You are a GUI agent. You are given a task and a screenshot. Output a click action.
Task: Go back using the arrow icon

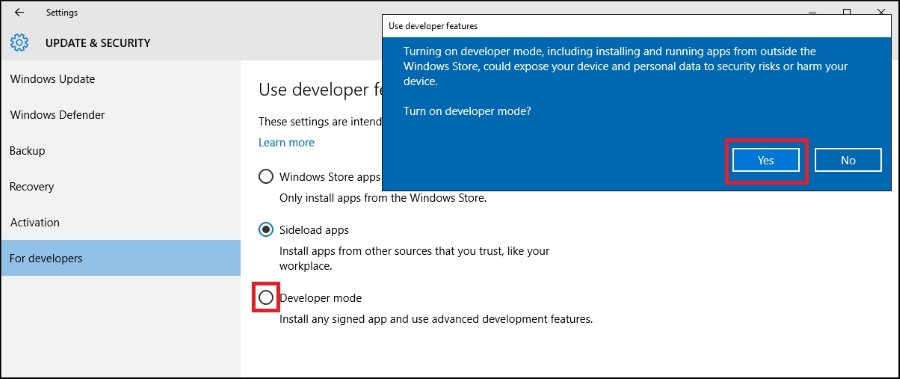coord(20,12)
